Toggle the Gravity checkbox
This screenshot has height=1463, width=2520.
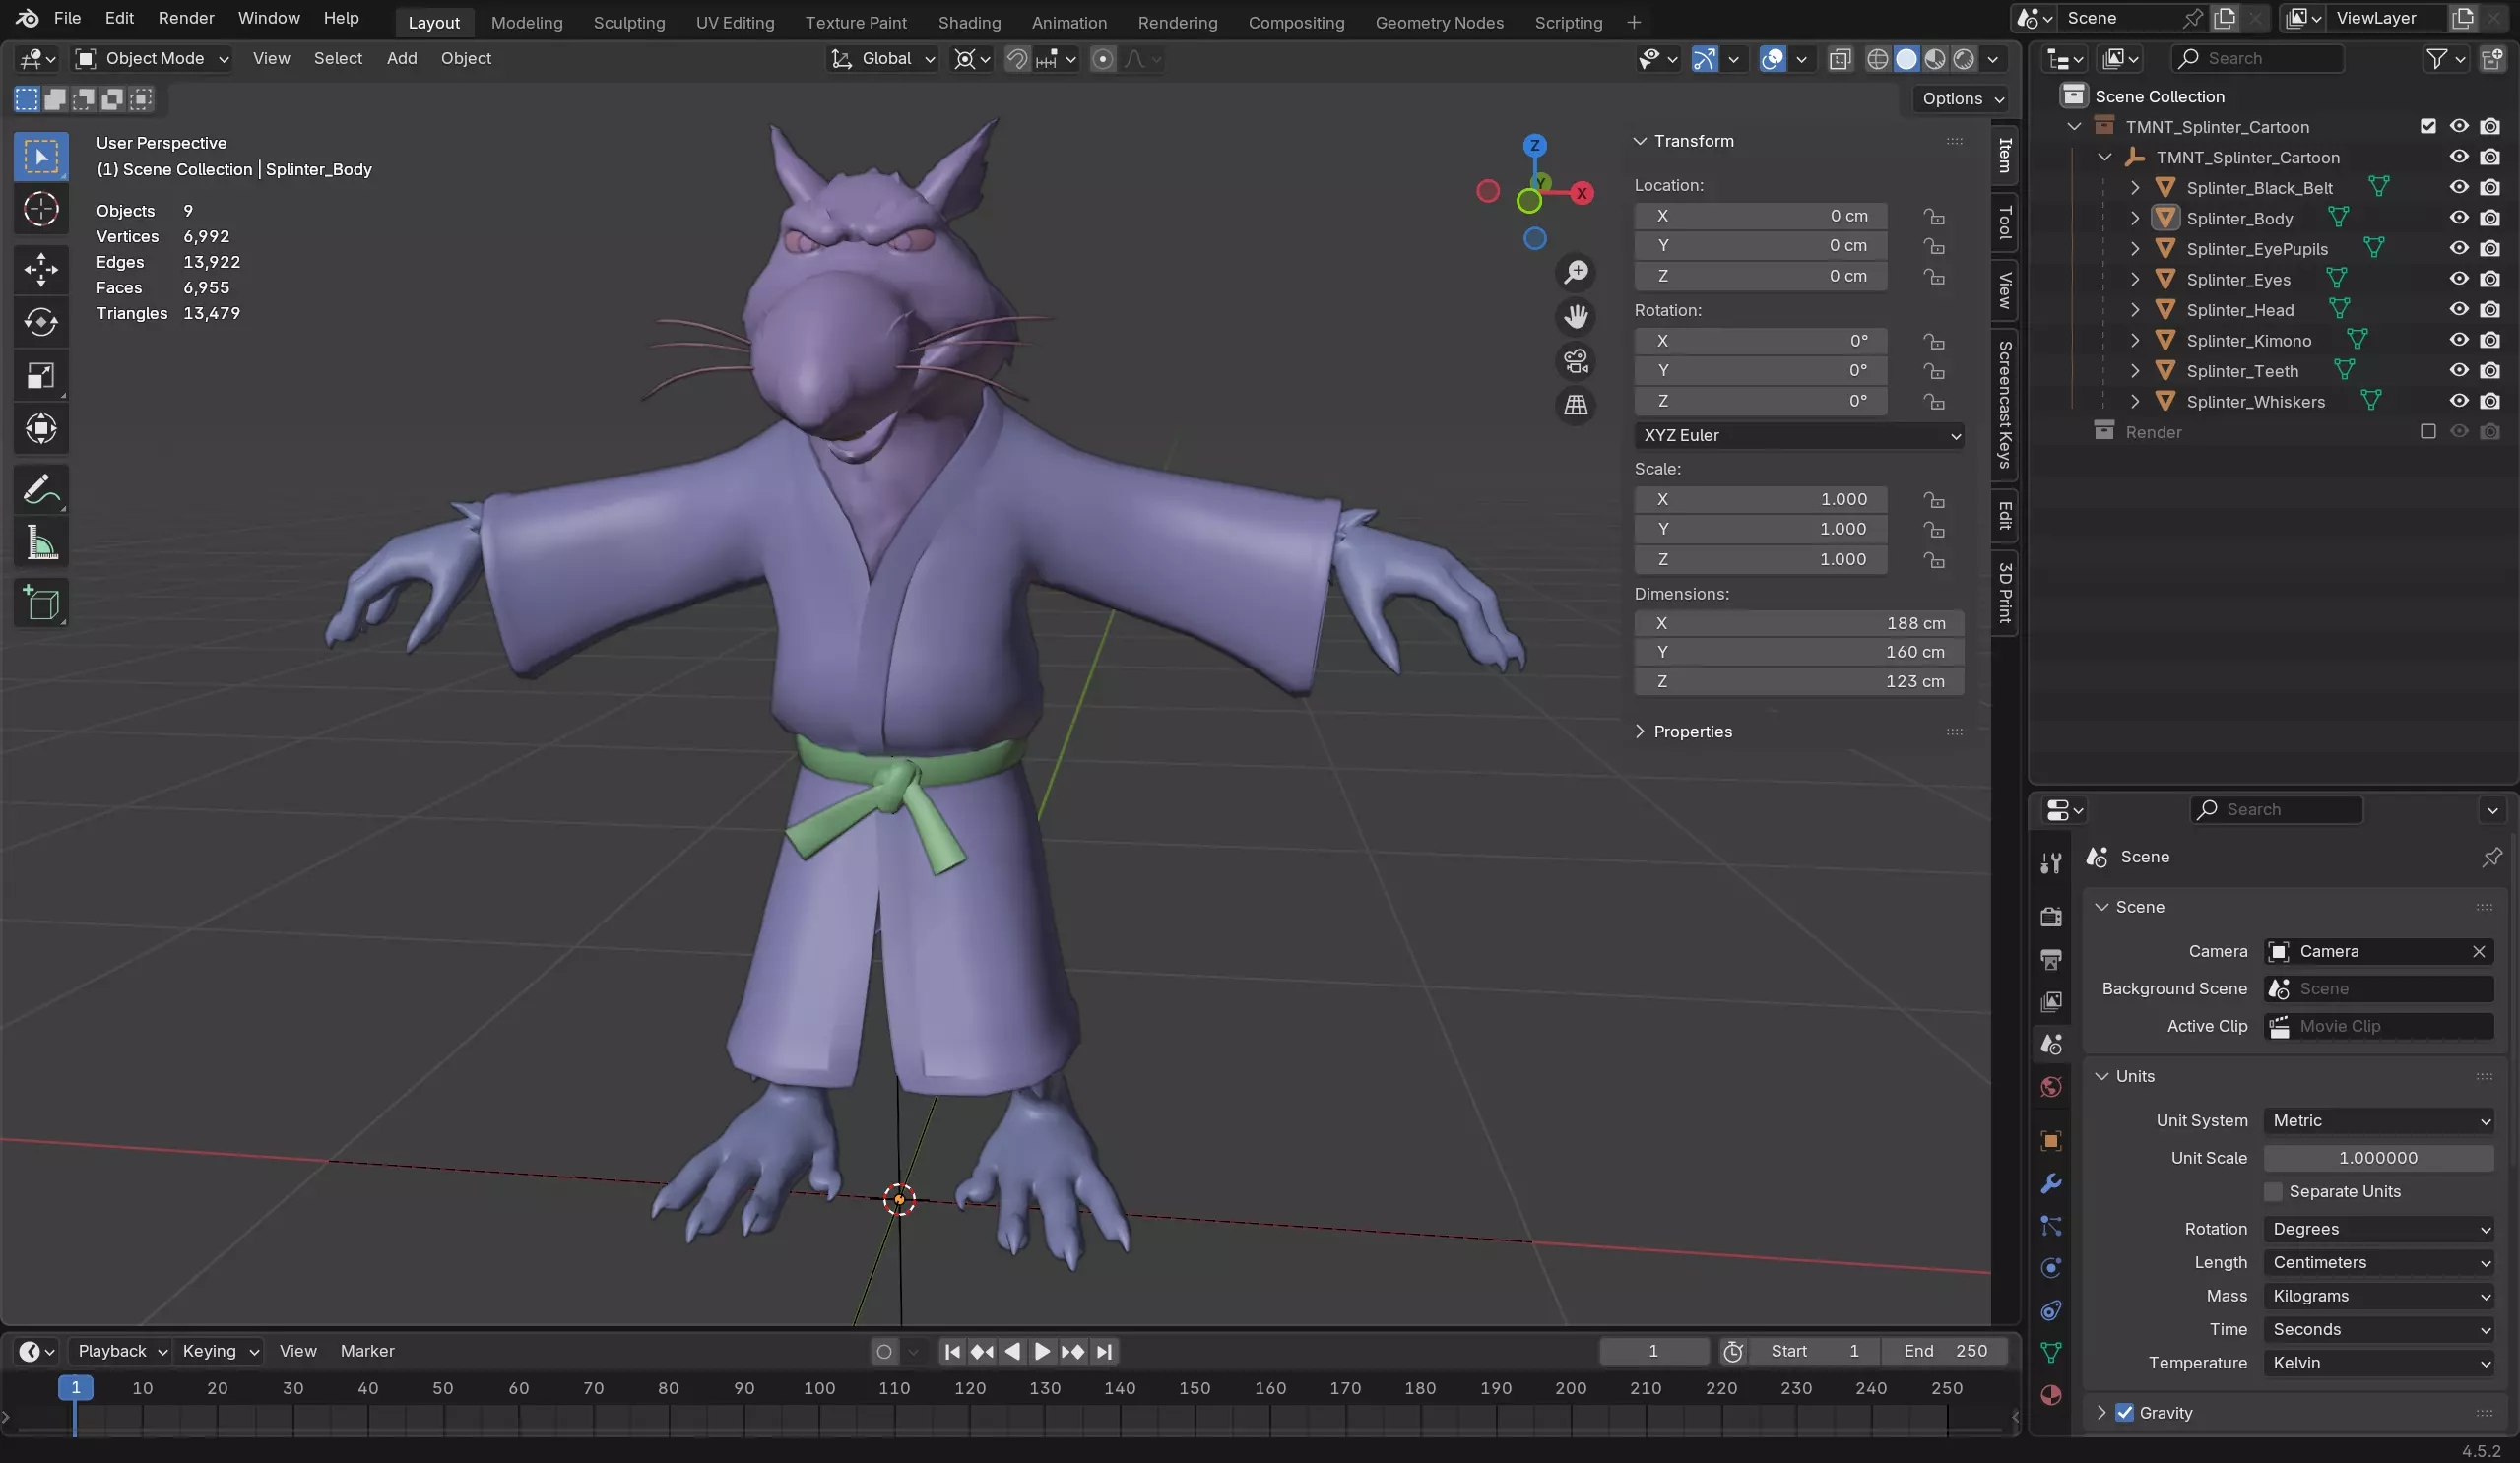pyautogui.click(x=2125, y=1412)
